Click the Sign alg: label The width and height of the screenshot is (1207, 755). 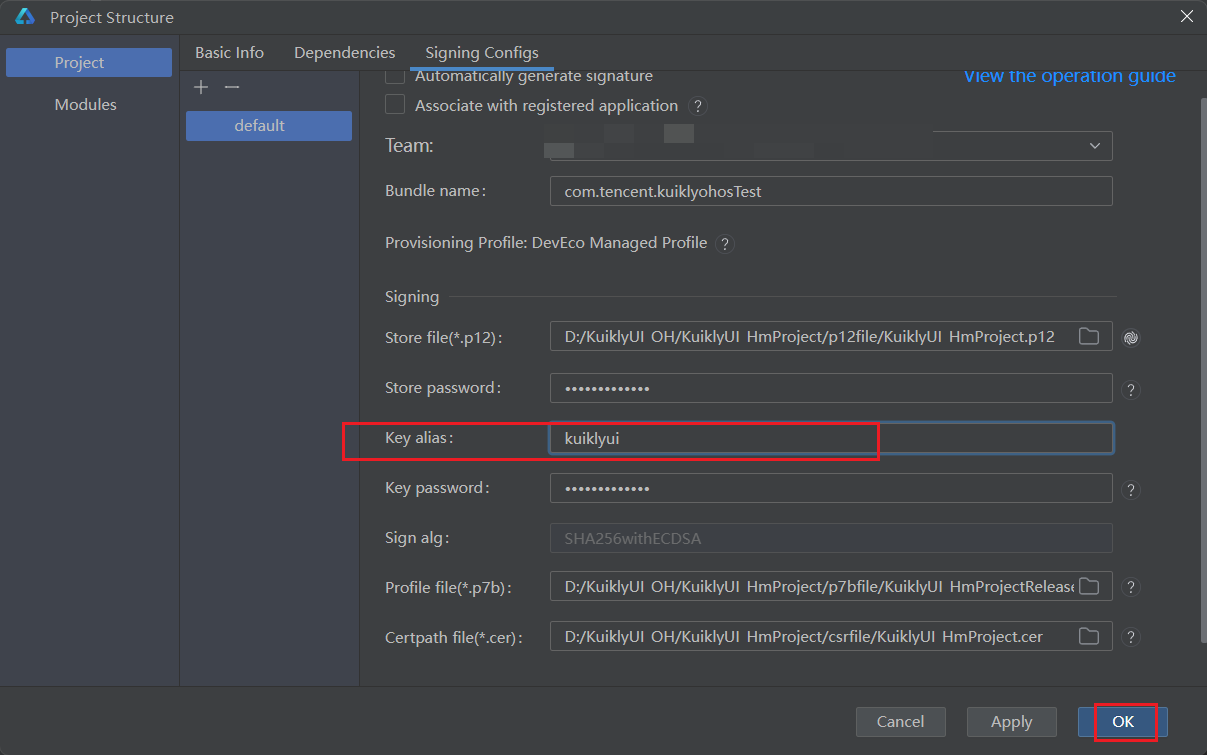(x=417, y=538)
